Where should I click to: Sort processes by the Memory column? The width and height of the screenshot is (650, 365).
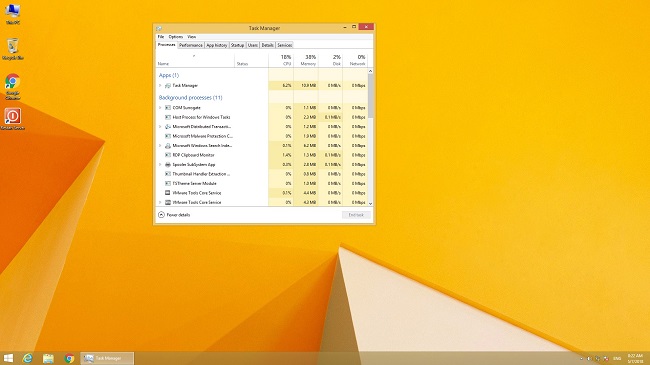point(306,60)
